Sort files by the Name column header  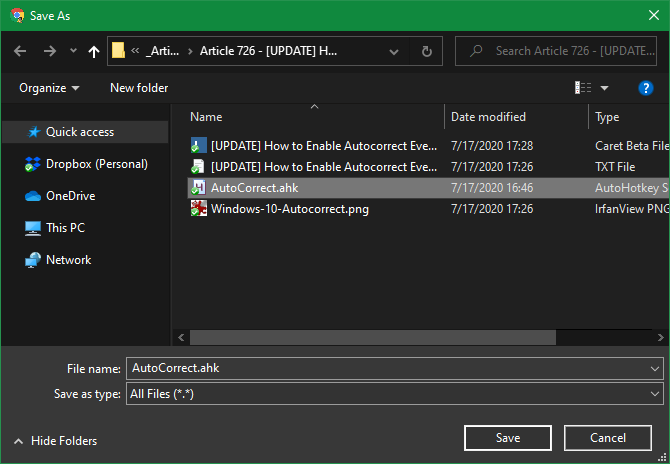click(x=206, y=117)
